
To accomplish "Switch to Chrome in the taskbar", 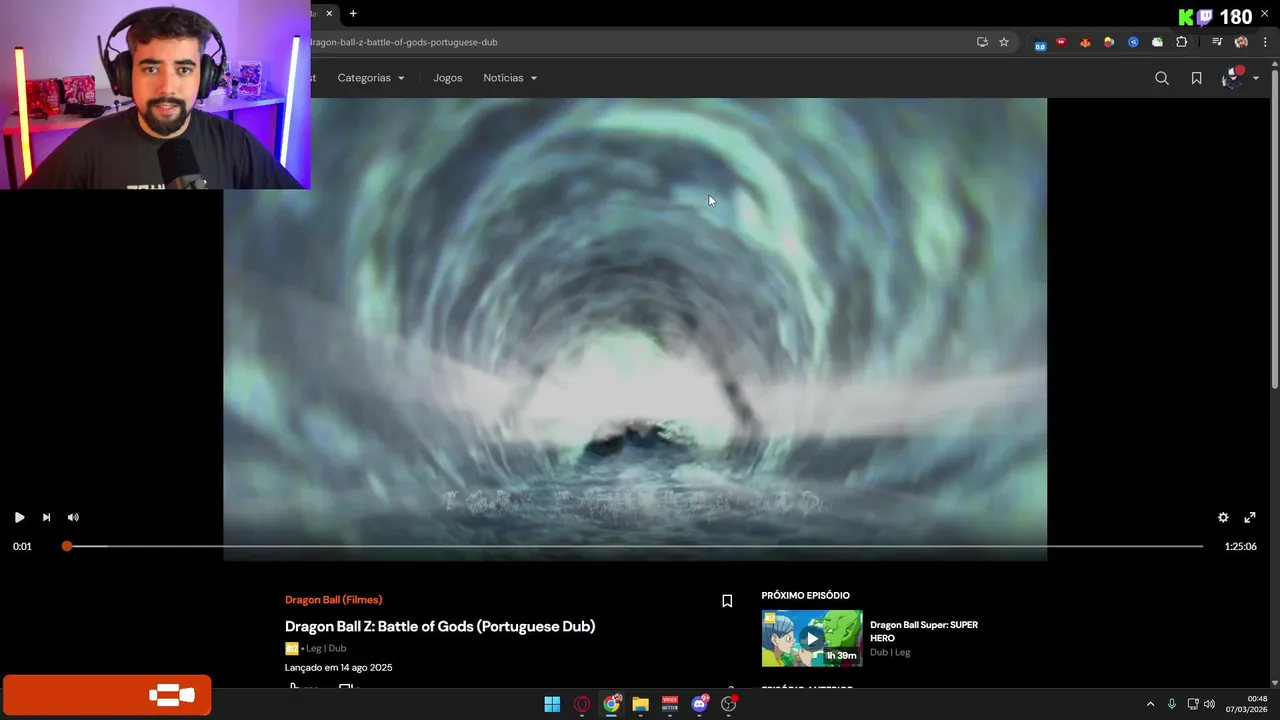I will coord(611,704).
